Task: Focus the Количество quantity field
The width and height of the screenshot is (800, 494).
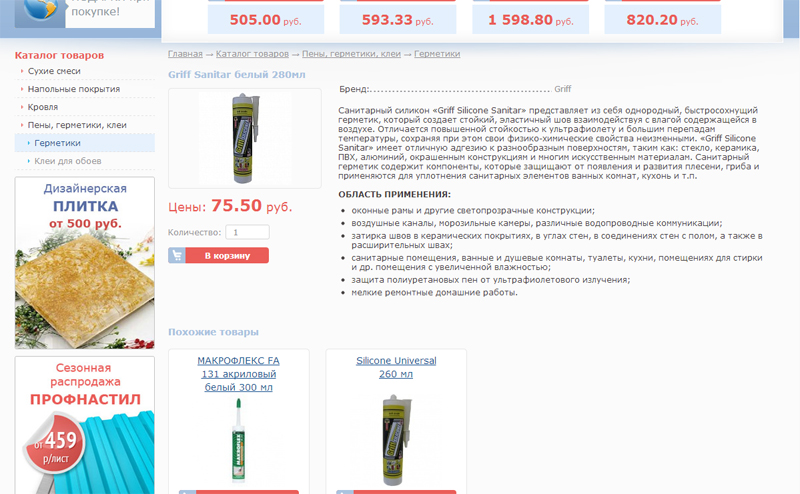Action: 247,232
